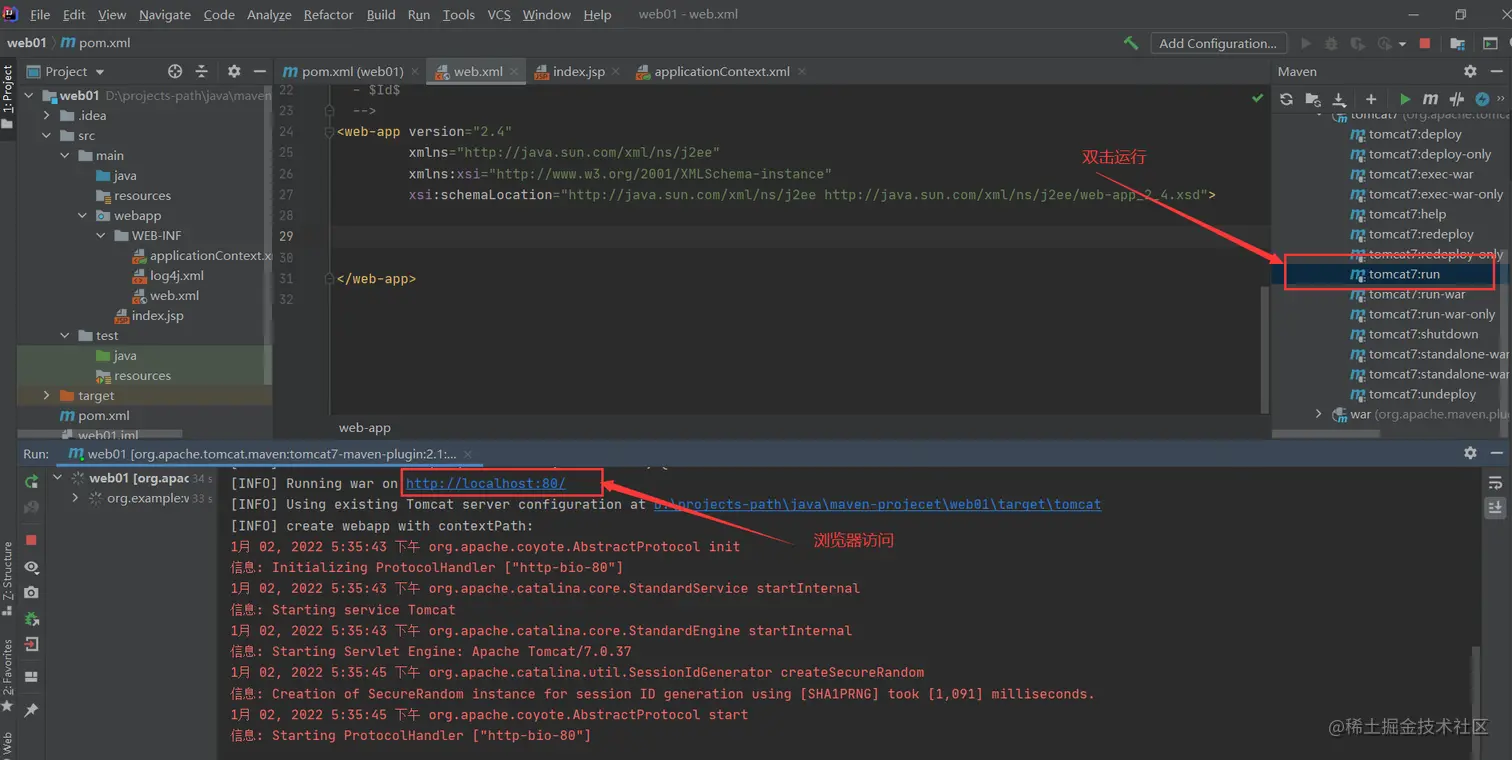Open the VCS menu
Image resolution: width=1512 pixels, height=760 pixels.
pyautogui.click(x=499, y=15)
